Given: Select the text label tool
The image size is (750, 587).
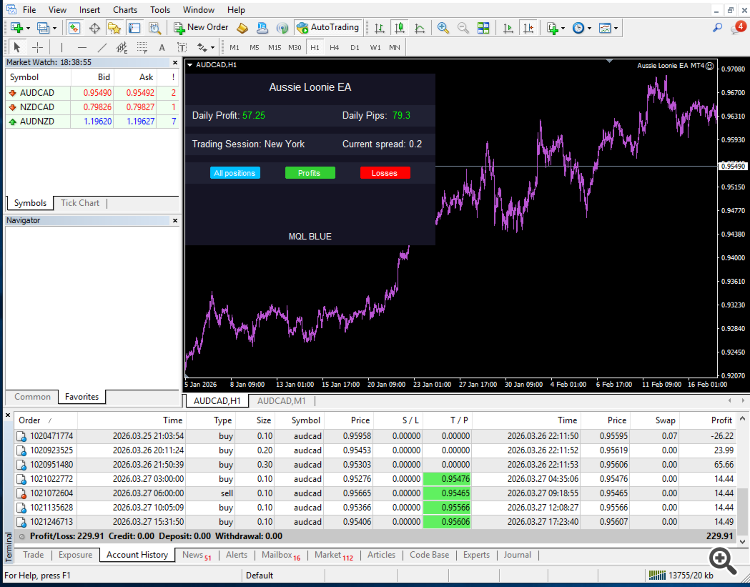Looking at the screenshot, I should [x=182, y=47].
